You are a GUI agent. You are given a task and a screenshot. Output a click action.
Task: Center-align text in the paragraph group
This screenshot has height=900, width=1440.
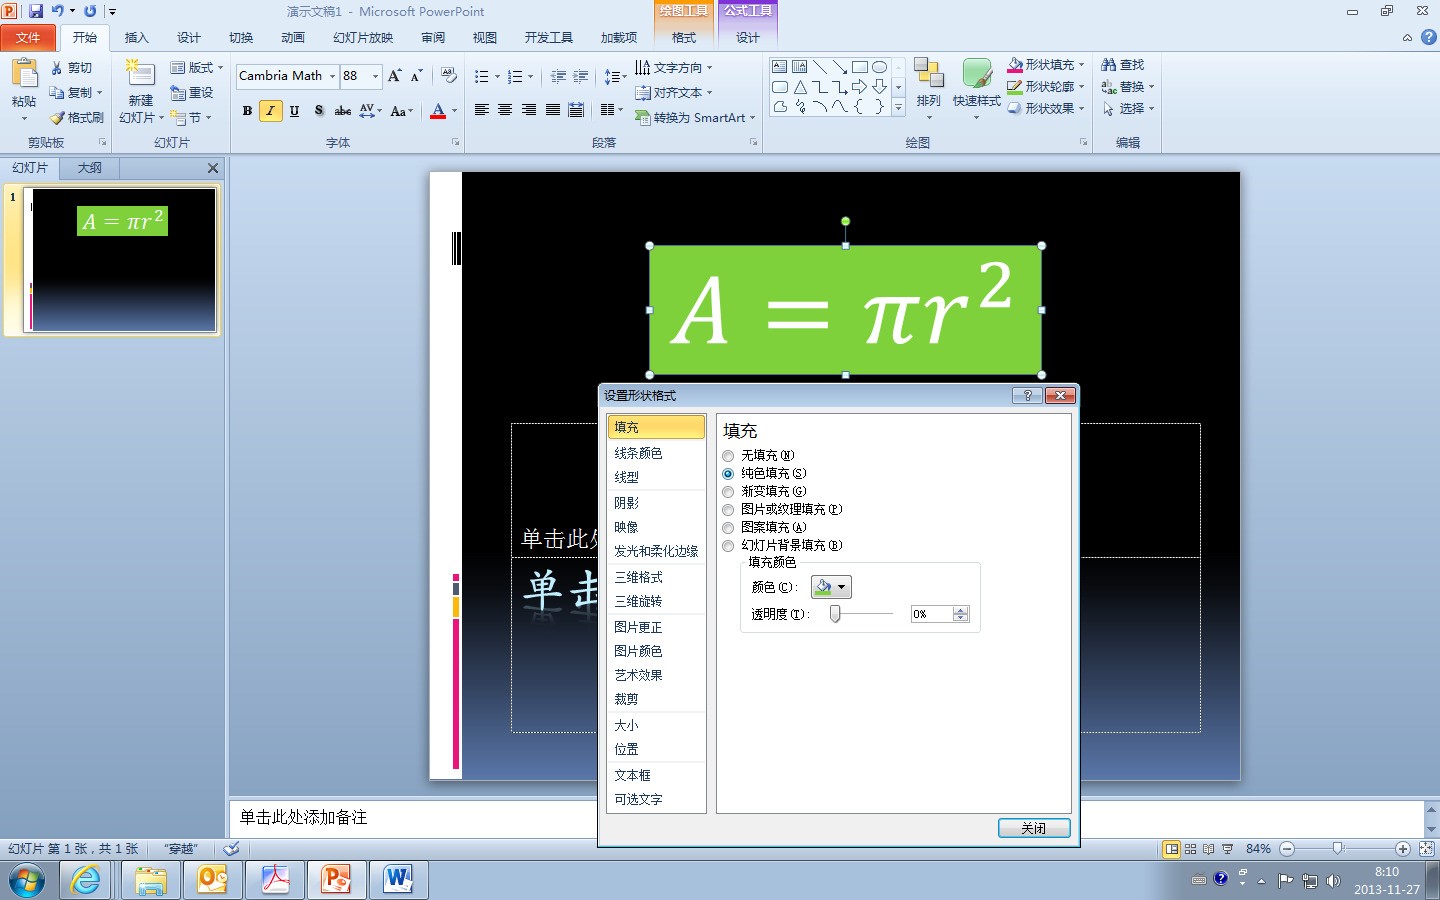505,110
